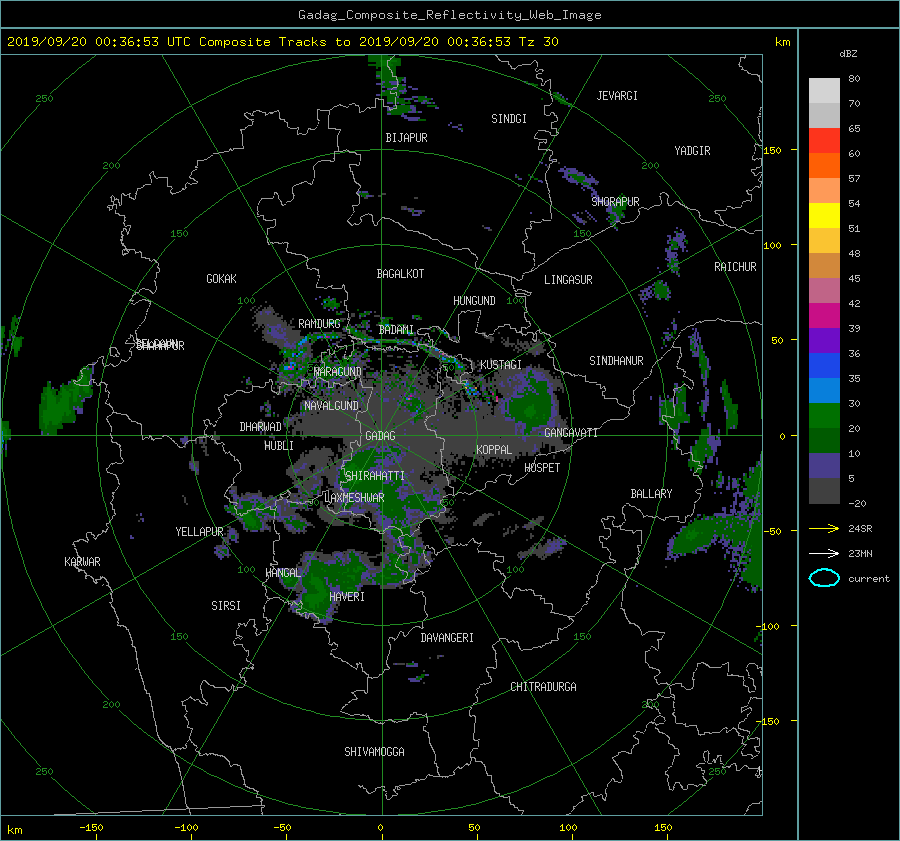Click the cyan current-storm ellipse in legend
This screenshot has height=841, width=900.
point(824,578)
